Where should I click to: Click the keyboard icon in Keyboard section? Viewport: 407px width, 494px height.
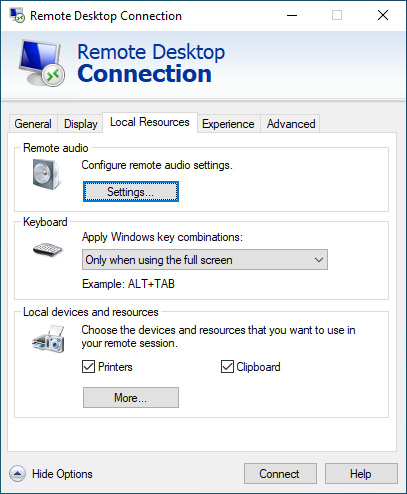click(48, 249)
